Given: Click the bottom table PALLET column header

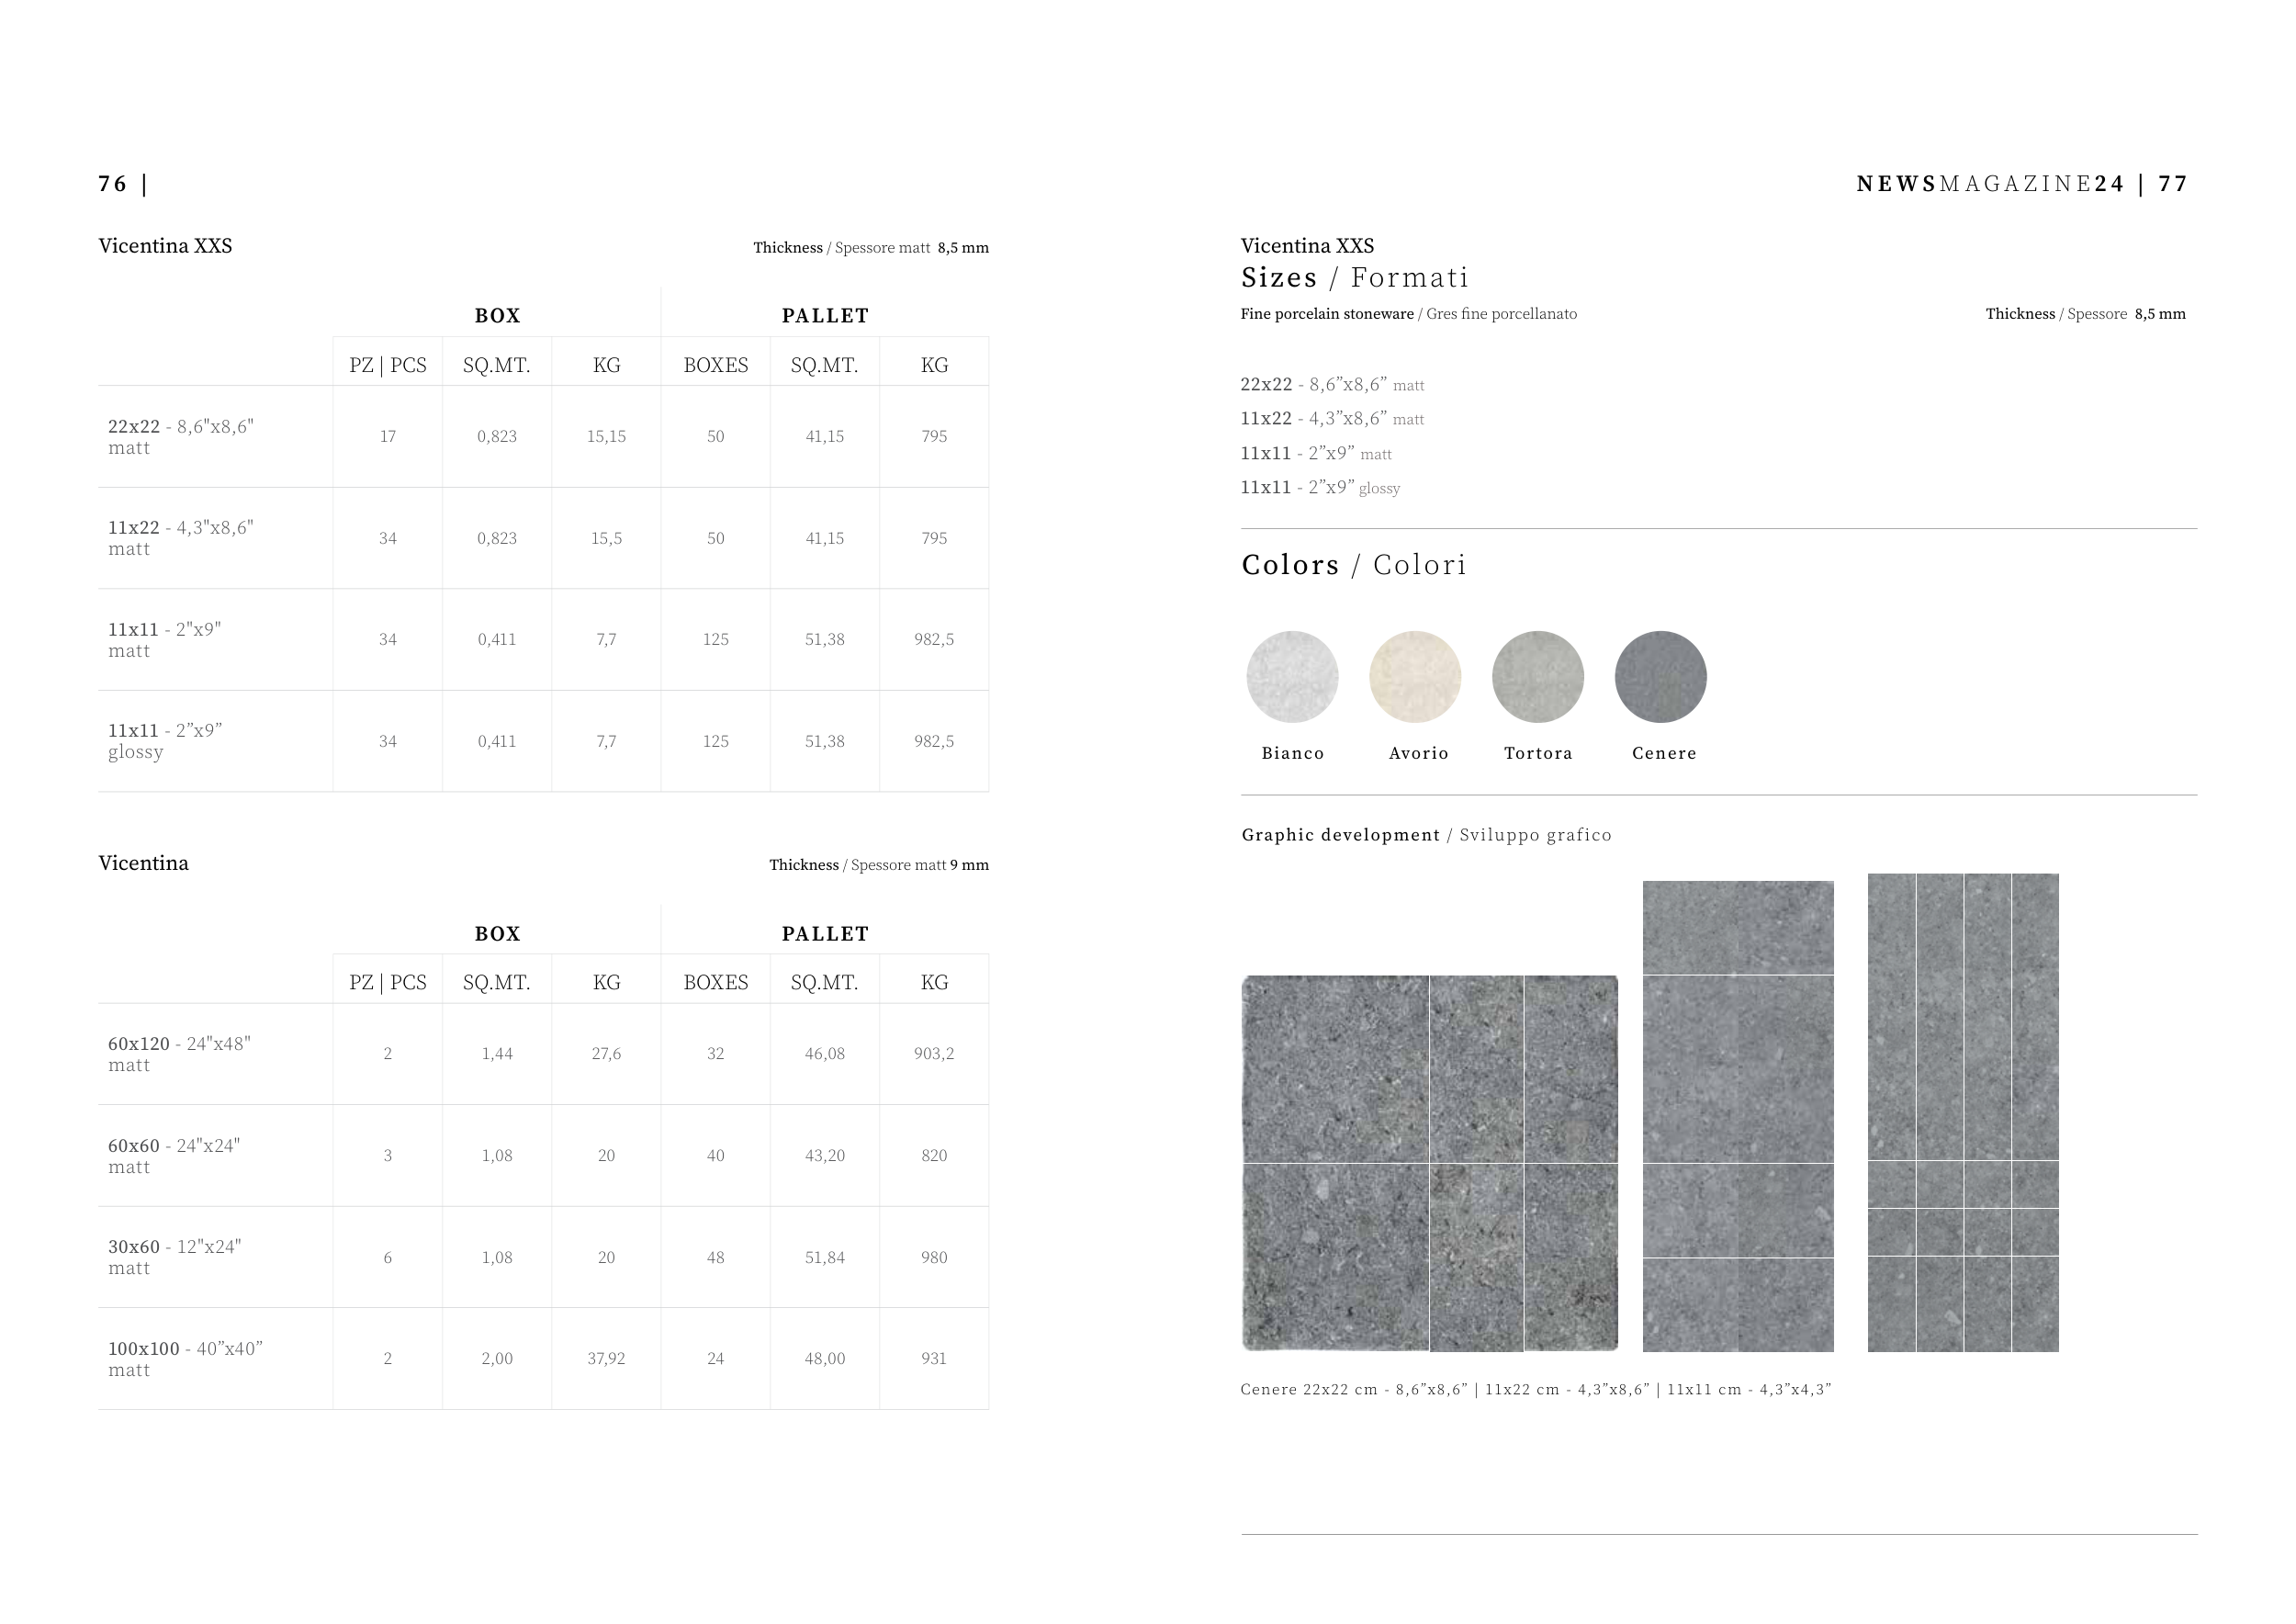Looking at the screenshot, I should 825,934.
